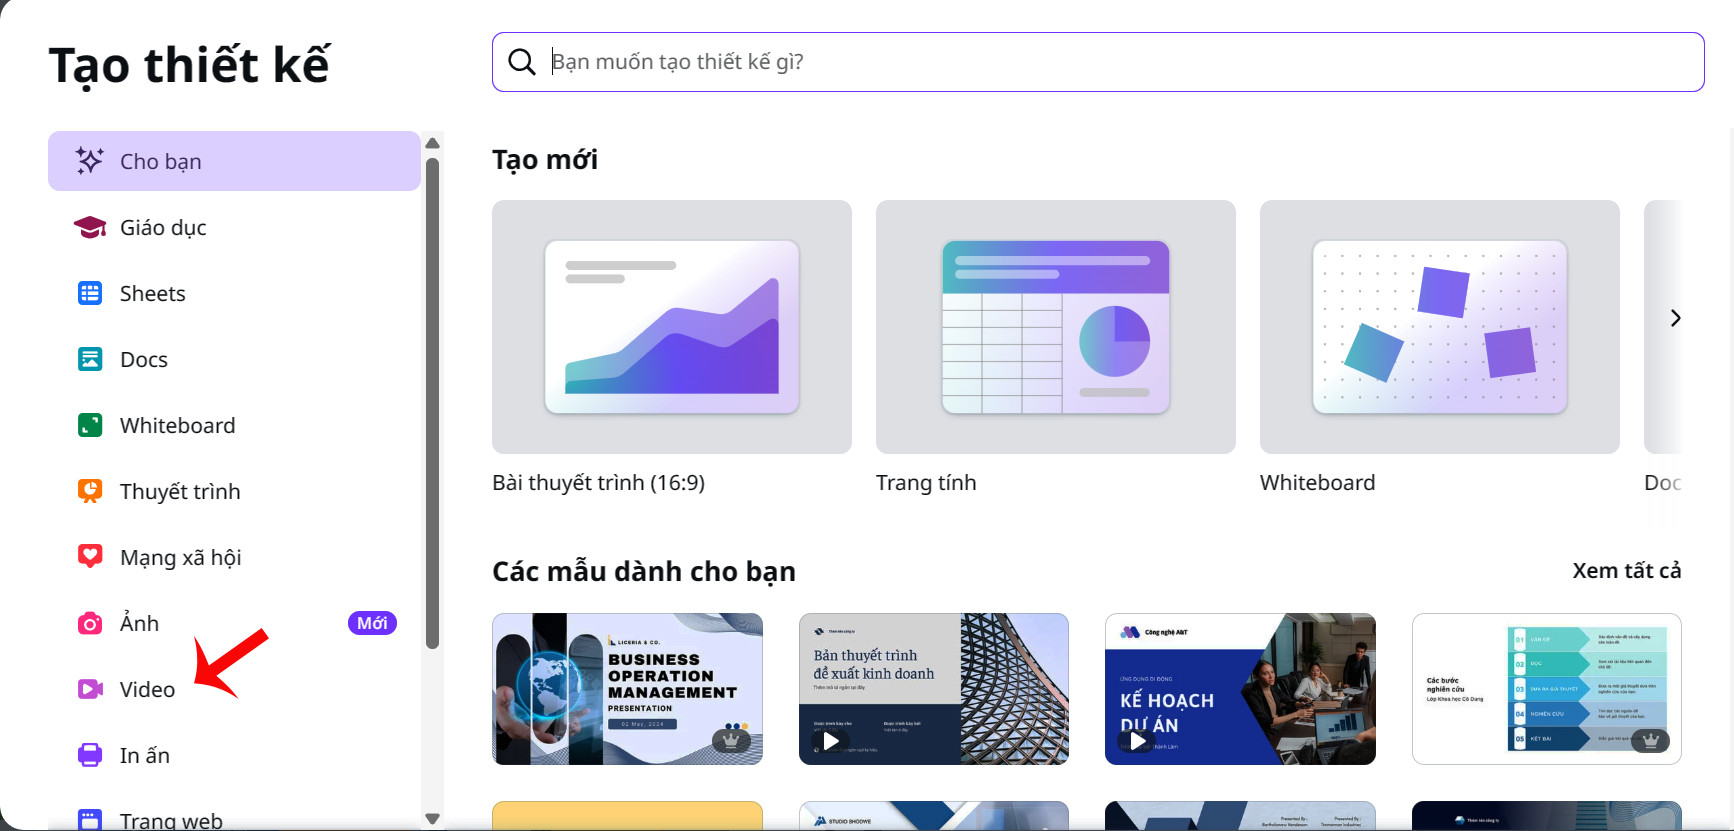Click the Mới badge next to Ảnh
Image resolution: width=1734 pixels, height=831 pixels.
point(372,623)
